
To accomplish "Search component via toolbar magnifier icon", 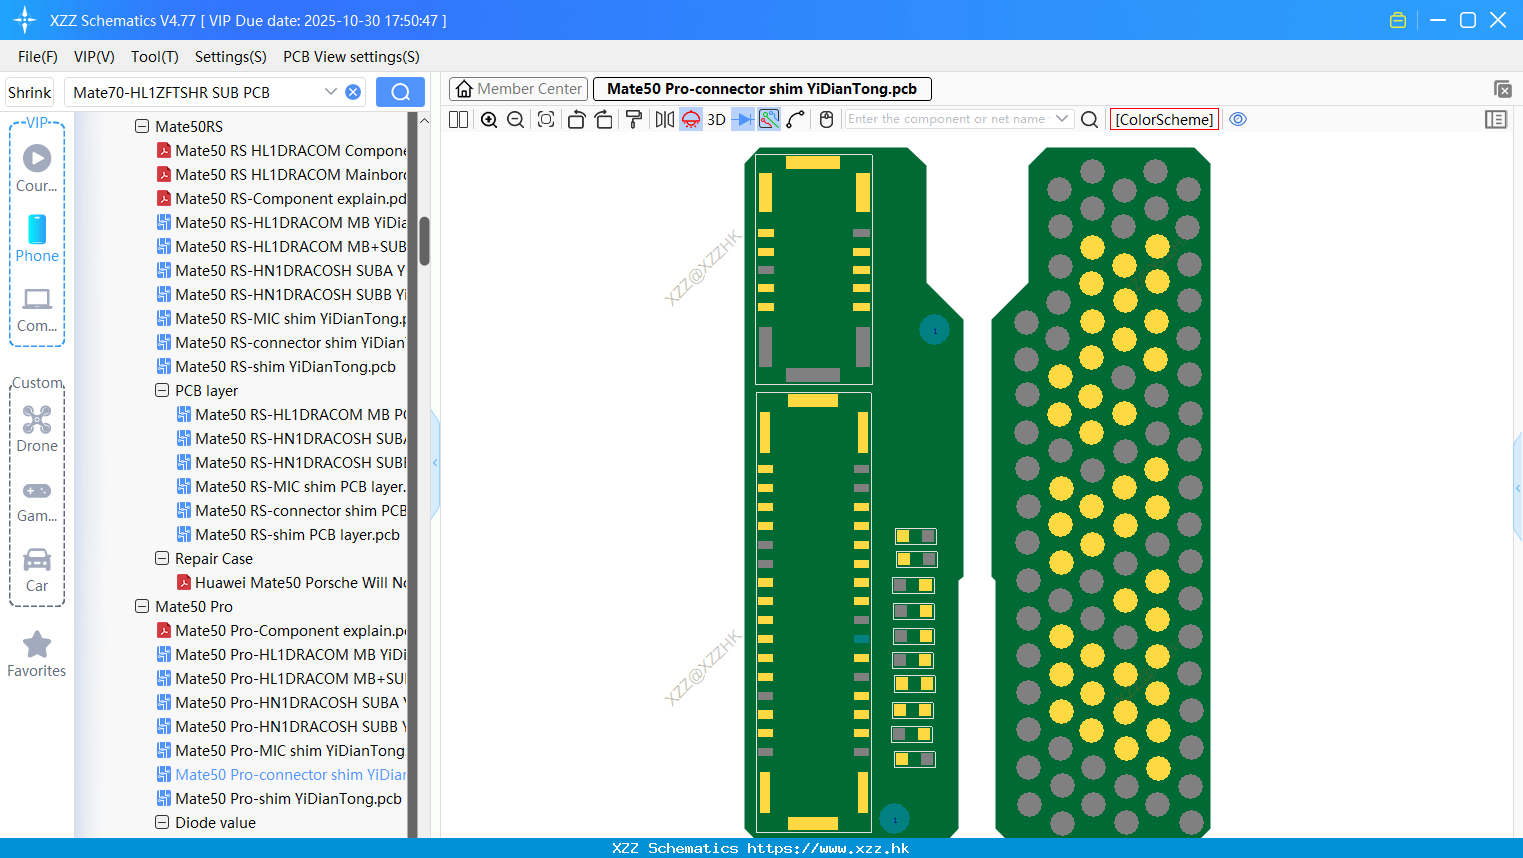I will point(1090,119).
